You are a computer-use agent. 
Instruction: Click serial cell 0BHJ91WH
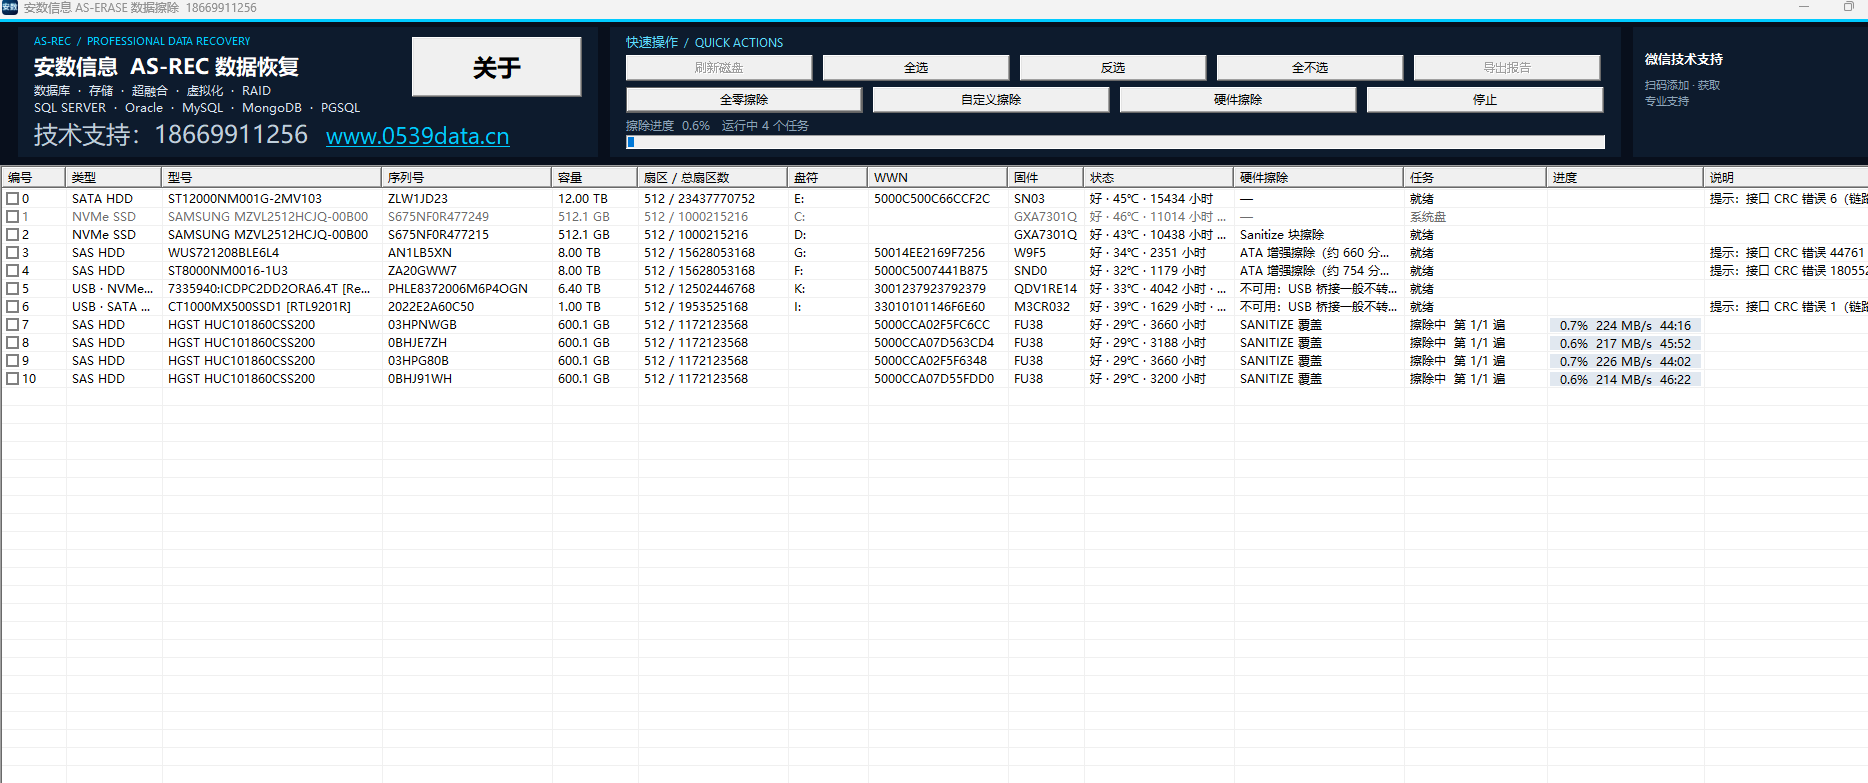click(x=420, y=379)
